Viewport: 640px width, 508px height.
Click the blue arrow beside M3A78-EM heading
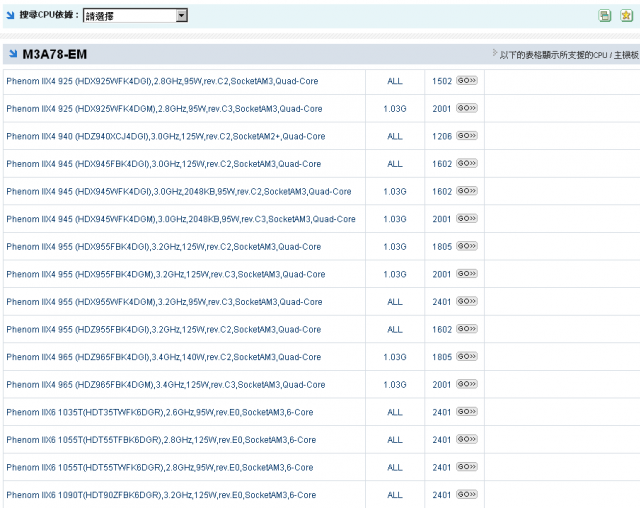13,54
